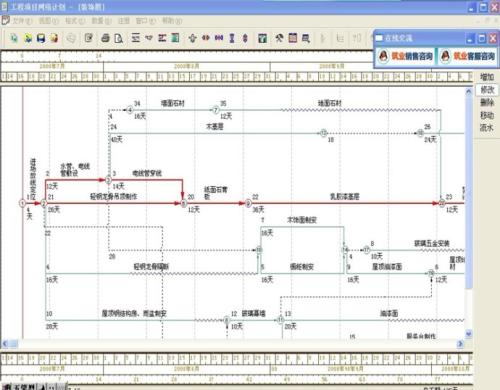Click the Save floppy disk icon

click(x=41, y=38)
